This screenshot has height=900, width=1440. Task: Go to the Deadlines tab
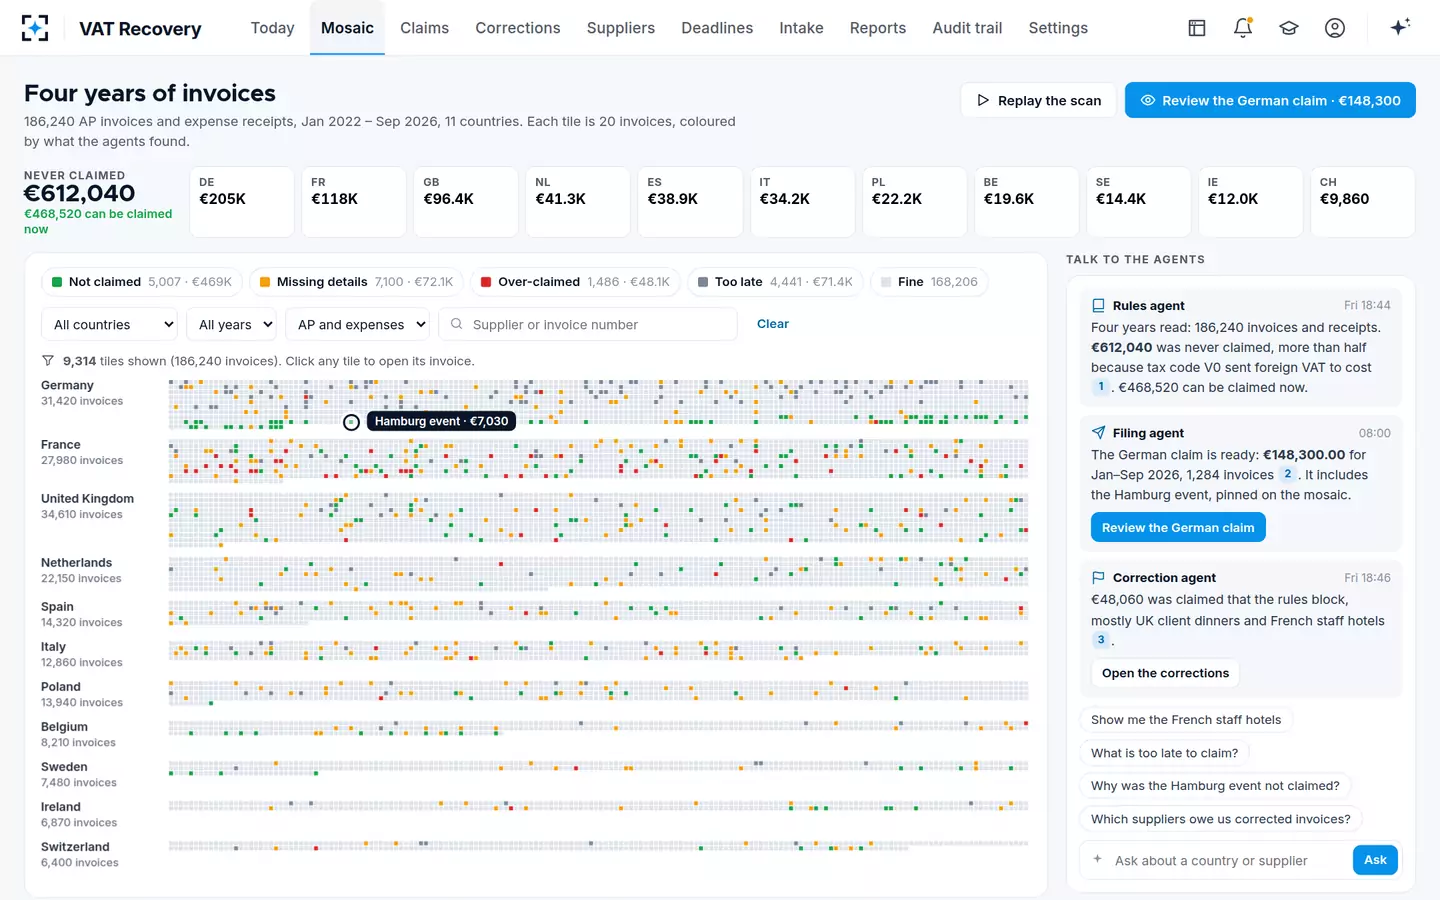coord(717,28)
